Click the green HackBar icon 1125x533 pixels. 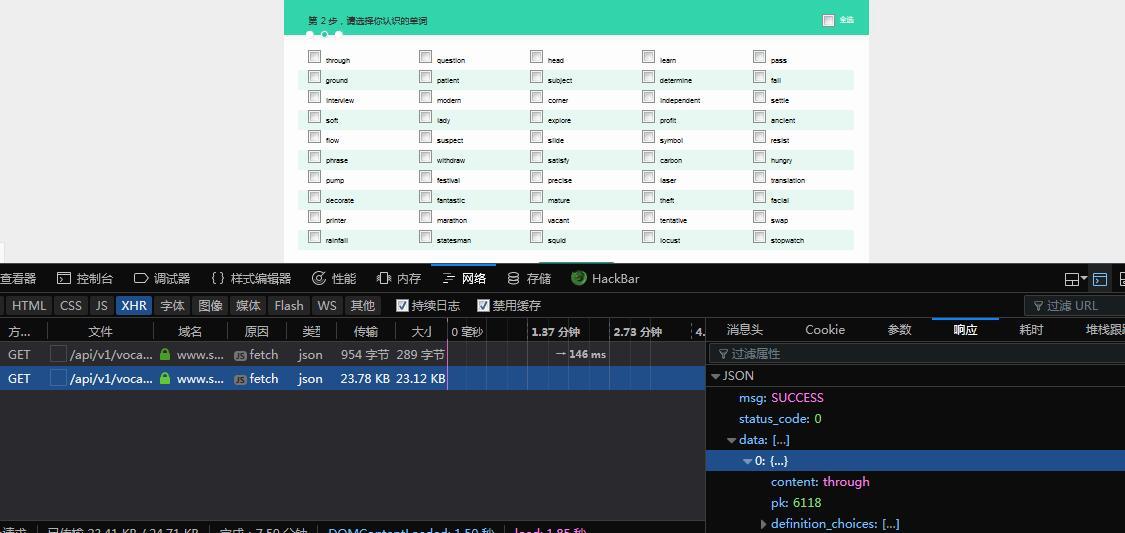click(579, 278)
